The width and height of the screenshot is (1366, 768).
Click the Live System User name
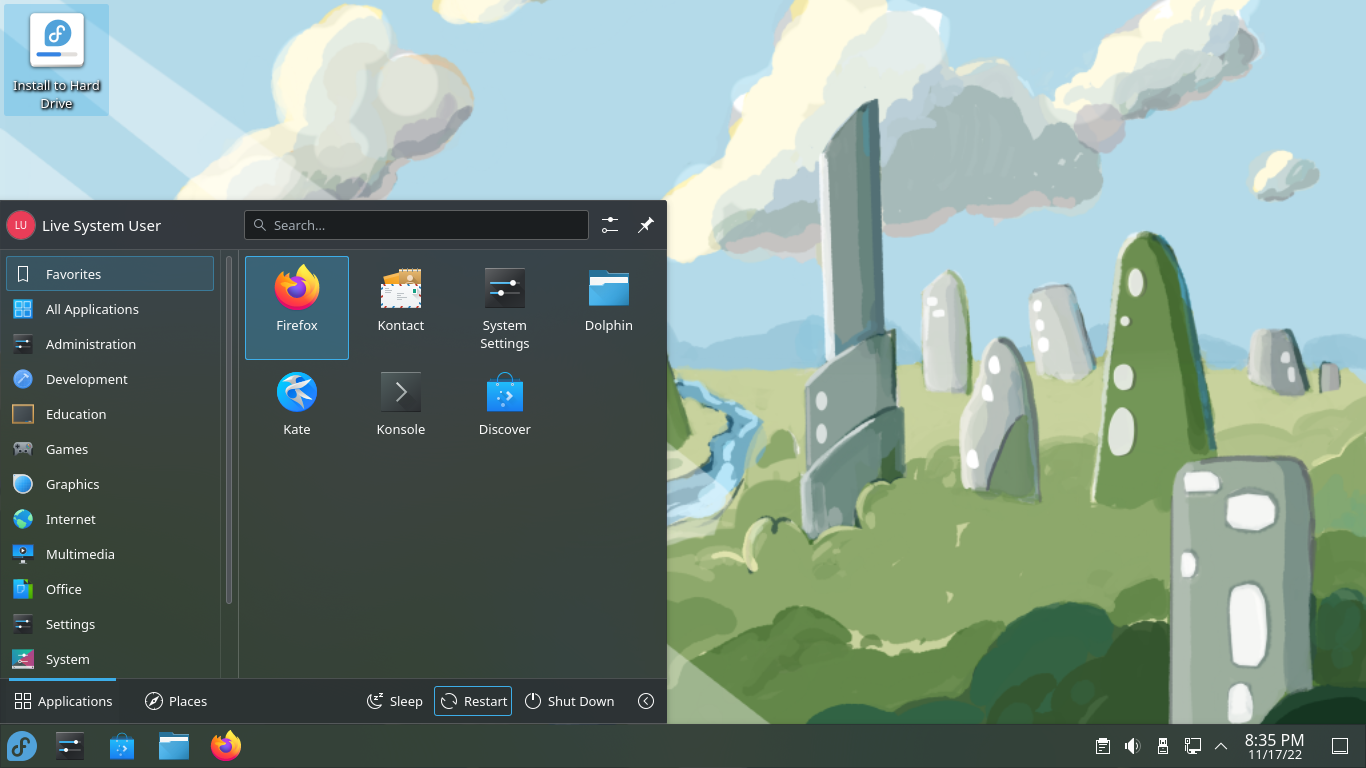[x=101, y=226]
